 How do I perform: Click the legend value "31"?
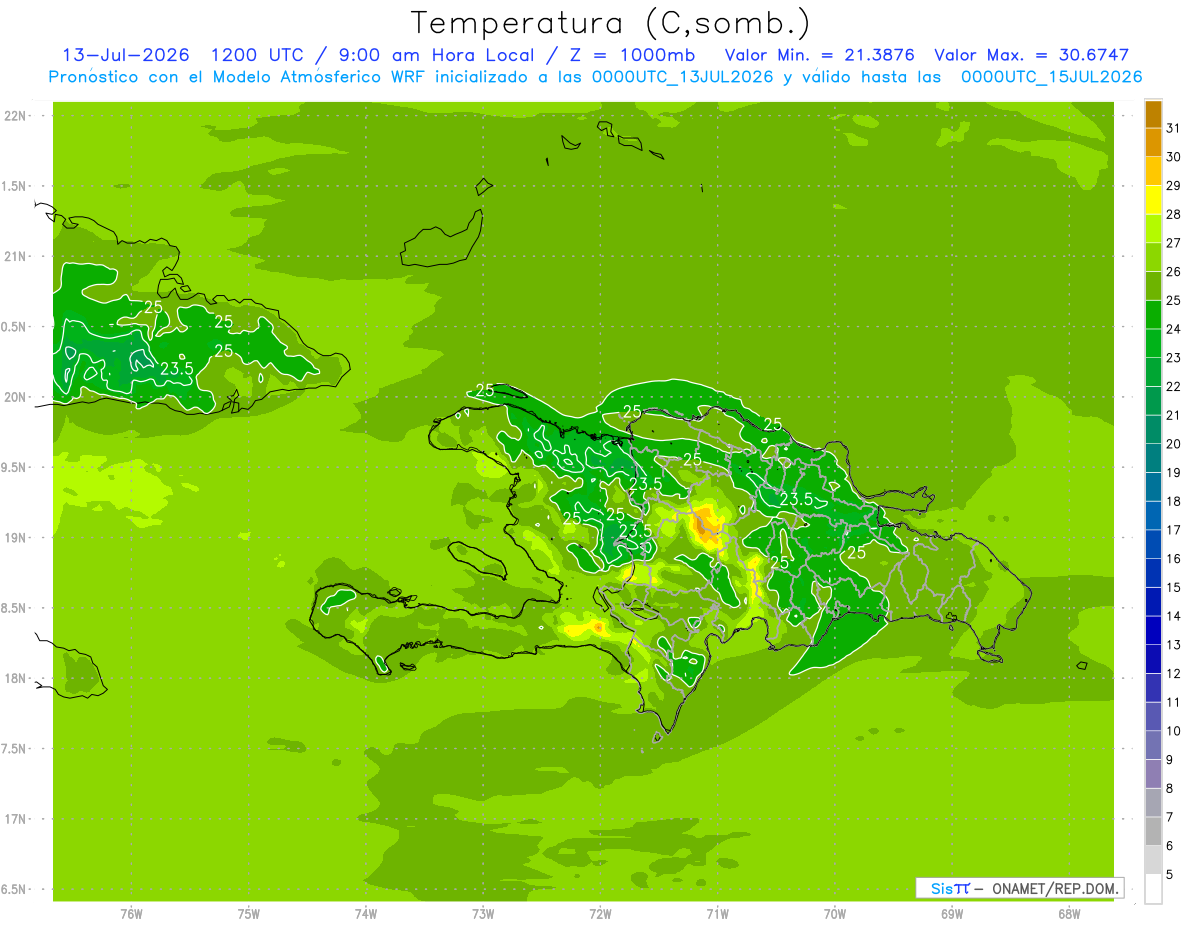(1174, 128)
